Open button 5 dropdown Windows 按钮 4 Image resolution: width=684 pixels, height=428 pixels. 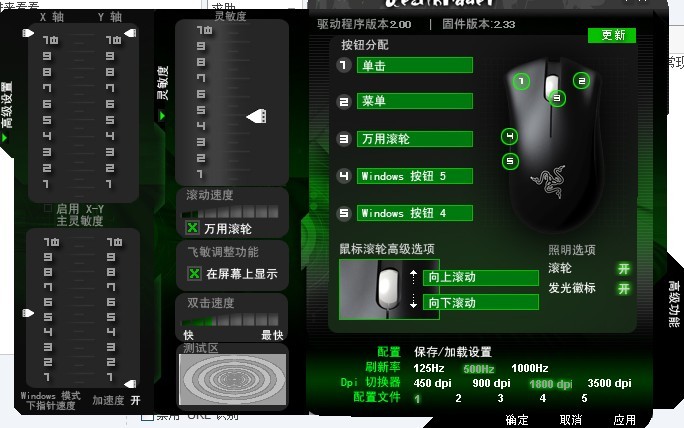tap(414, 213)
